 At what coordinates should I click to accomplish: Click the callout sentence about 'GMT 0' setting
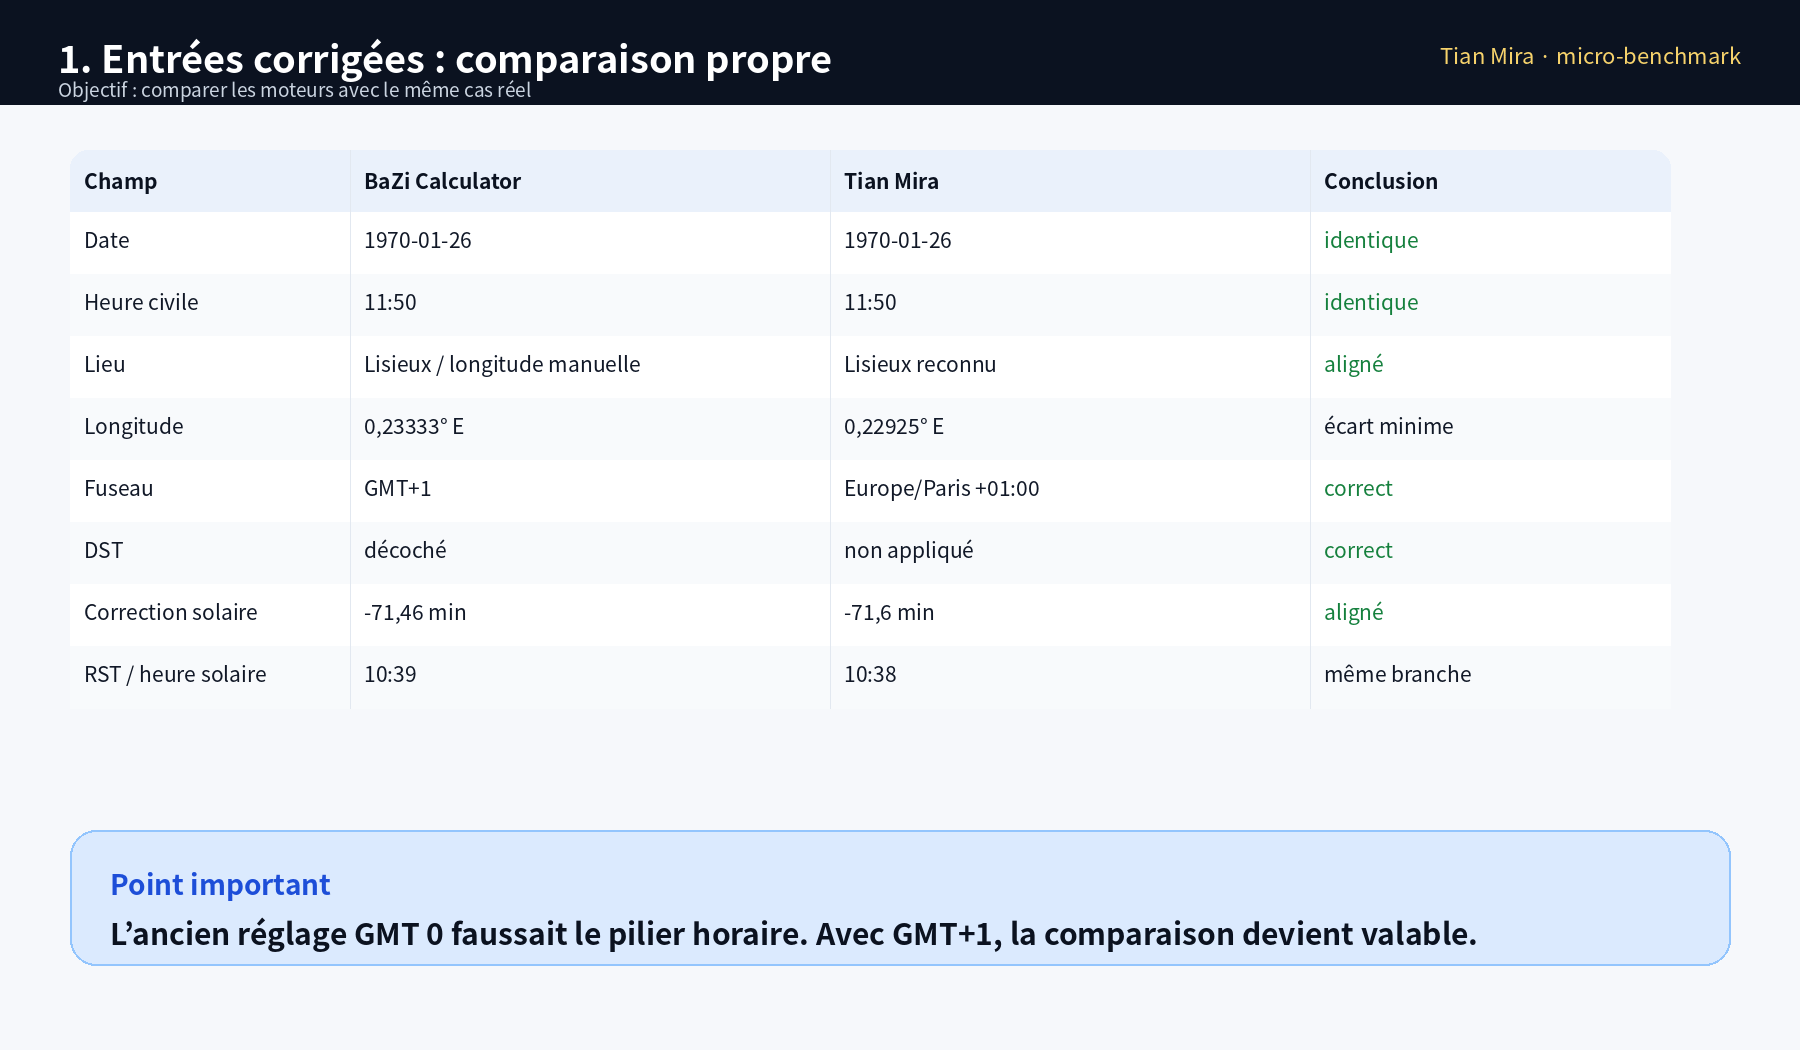tap(793, 933)
